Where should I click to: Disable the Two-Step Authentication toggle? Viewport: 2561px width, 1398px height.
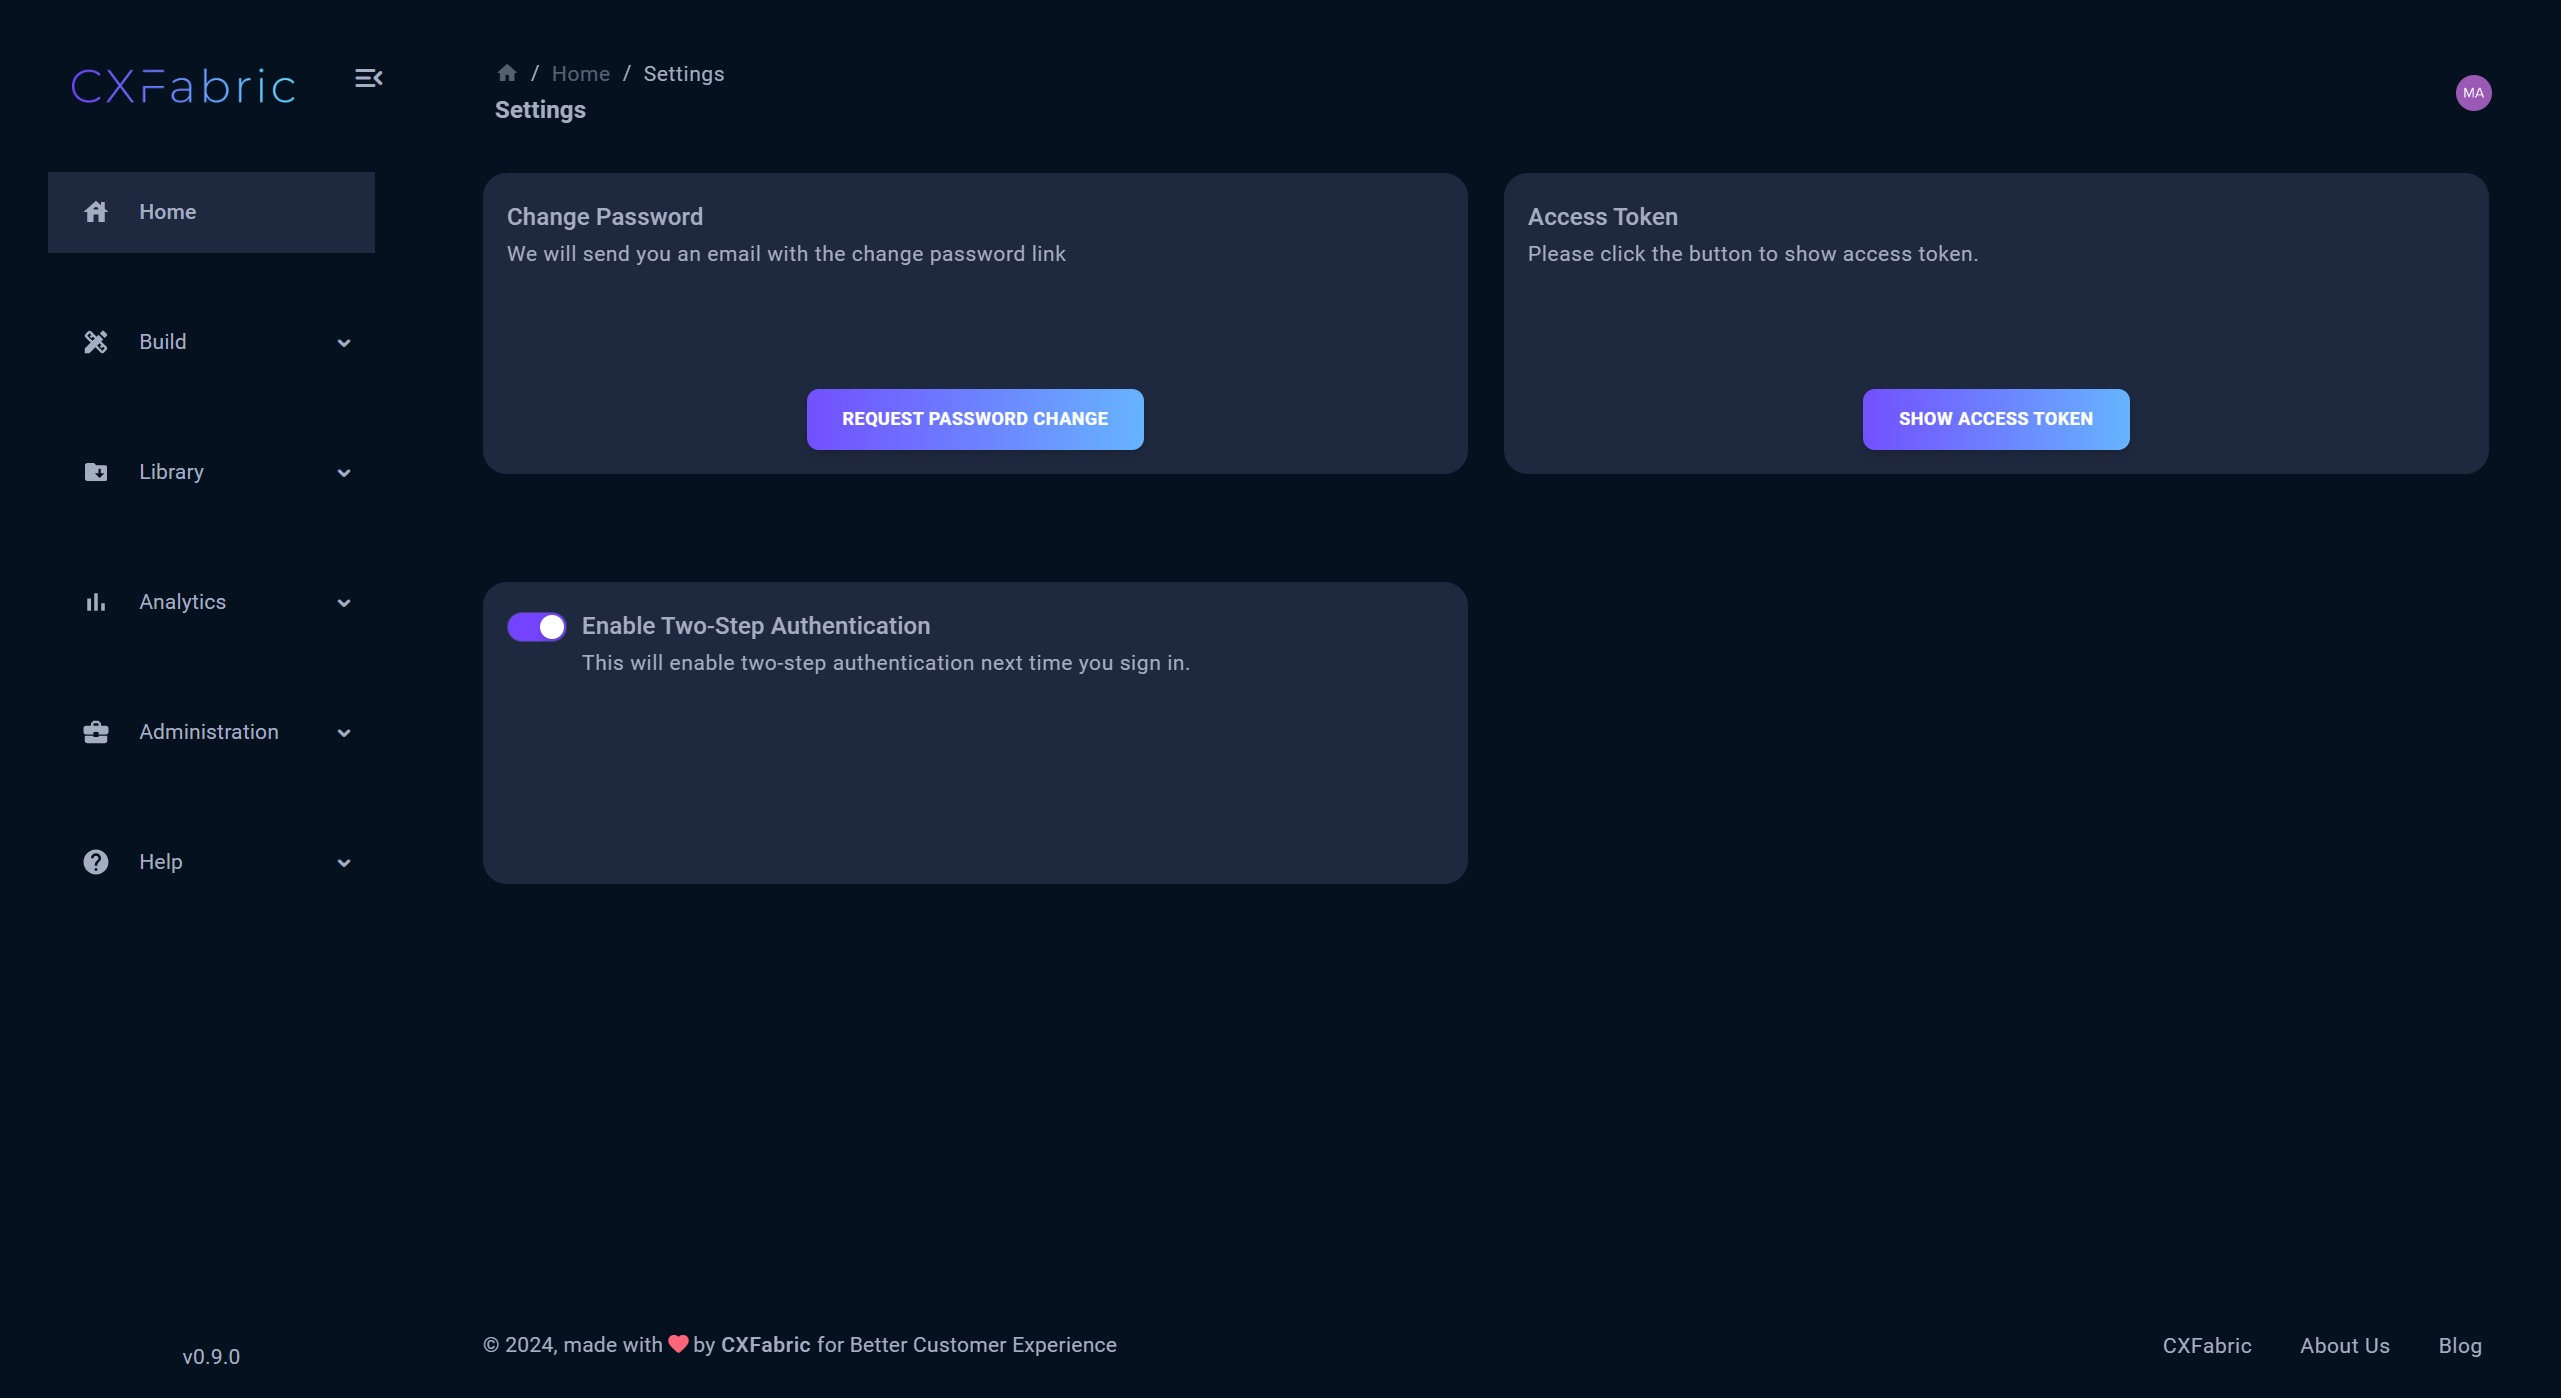(x=536, y=627)
